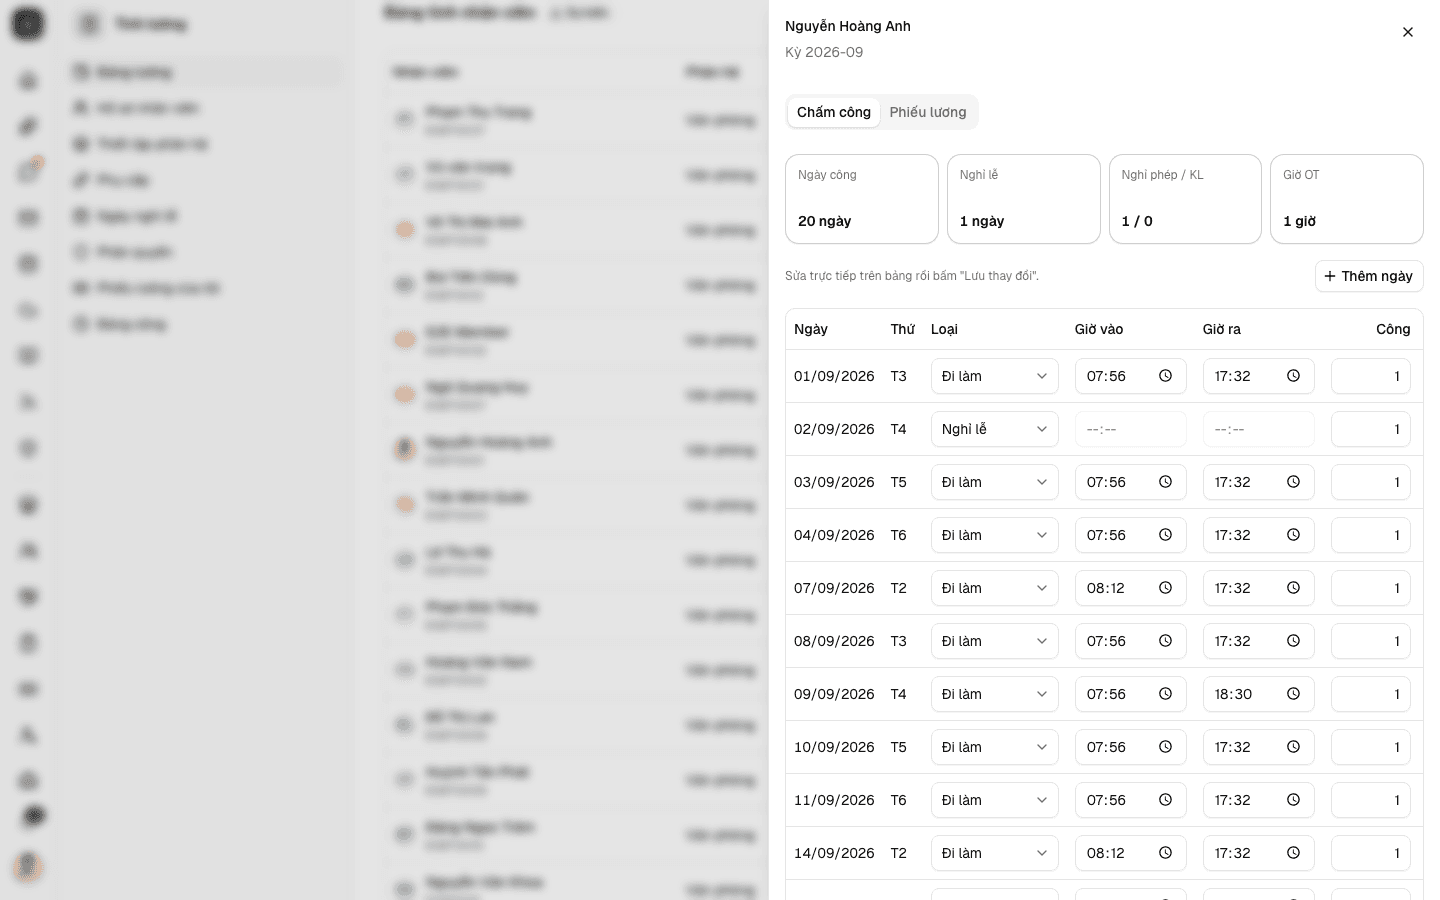Expand Loại dropdown for 09/09/2026

(994, 694)
